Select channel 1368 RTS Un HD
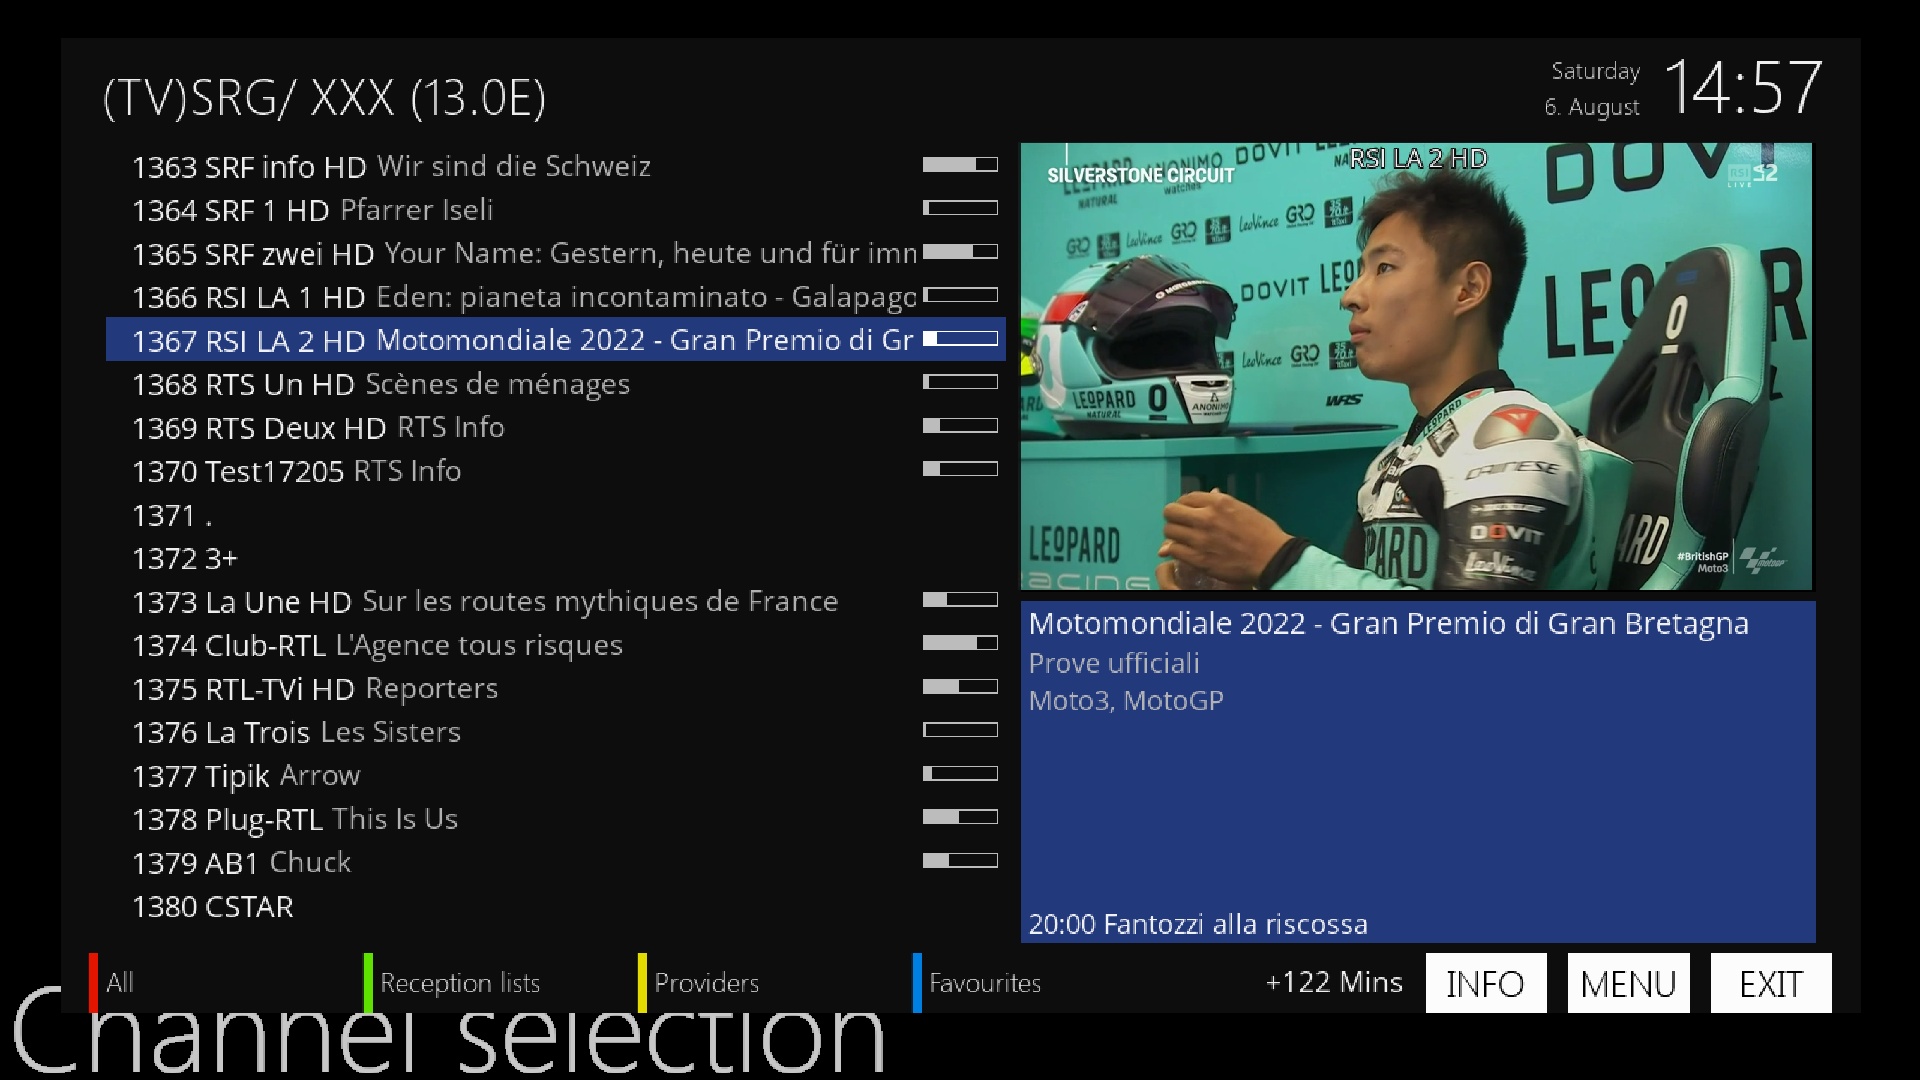1920x1080 pixels. (555, 383)
